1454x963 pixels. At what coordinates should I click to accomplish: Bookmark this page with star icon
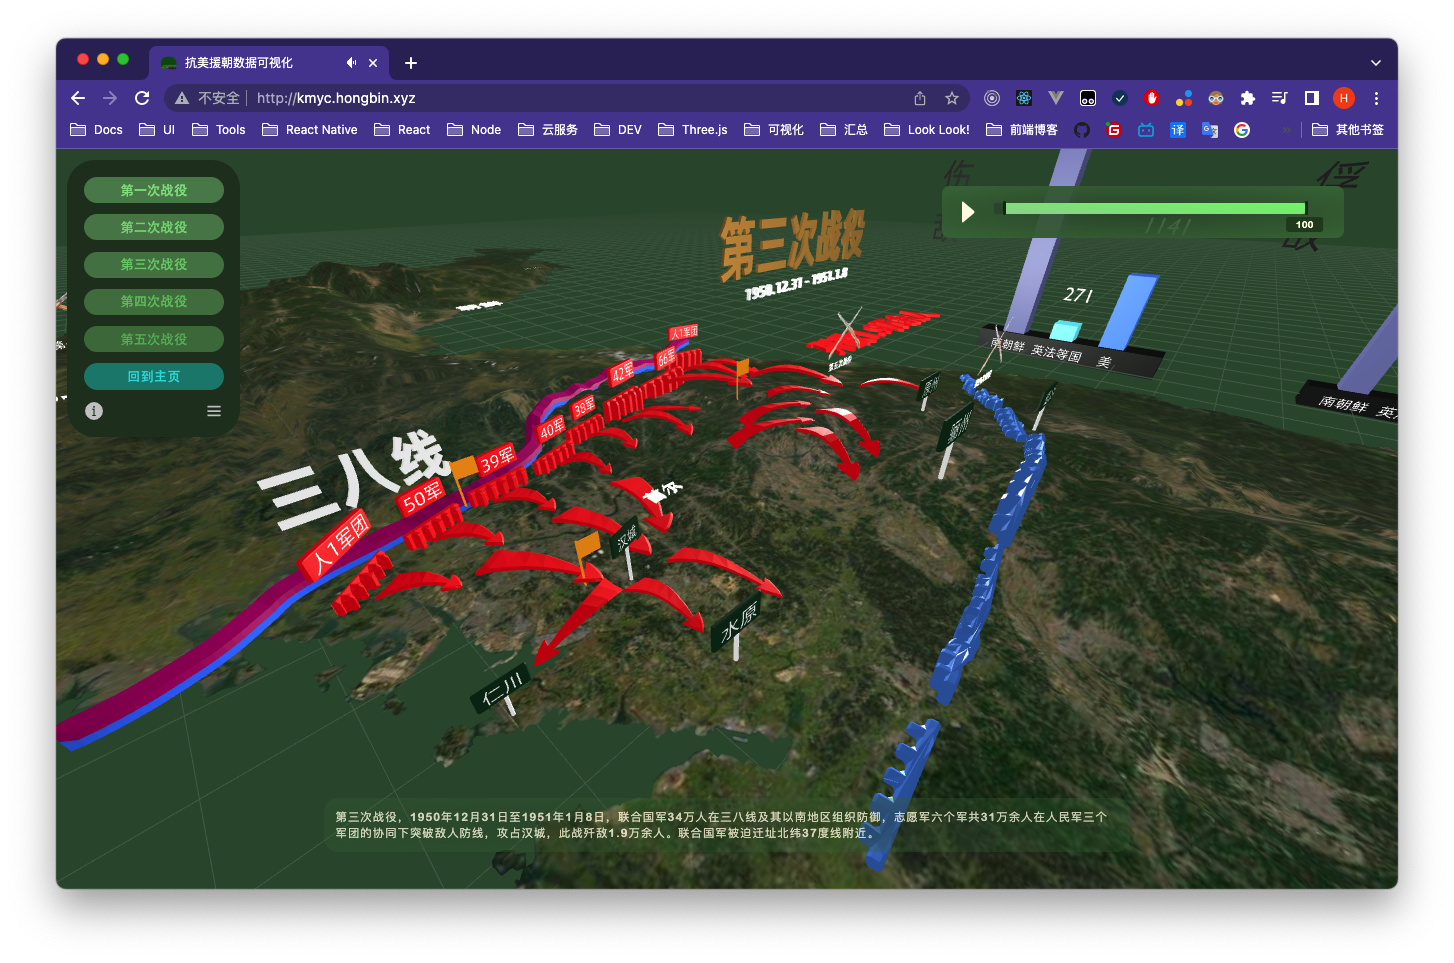(x=952, y=98)
